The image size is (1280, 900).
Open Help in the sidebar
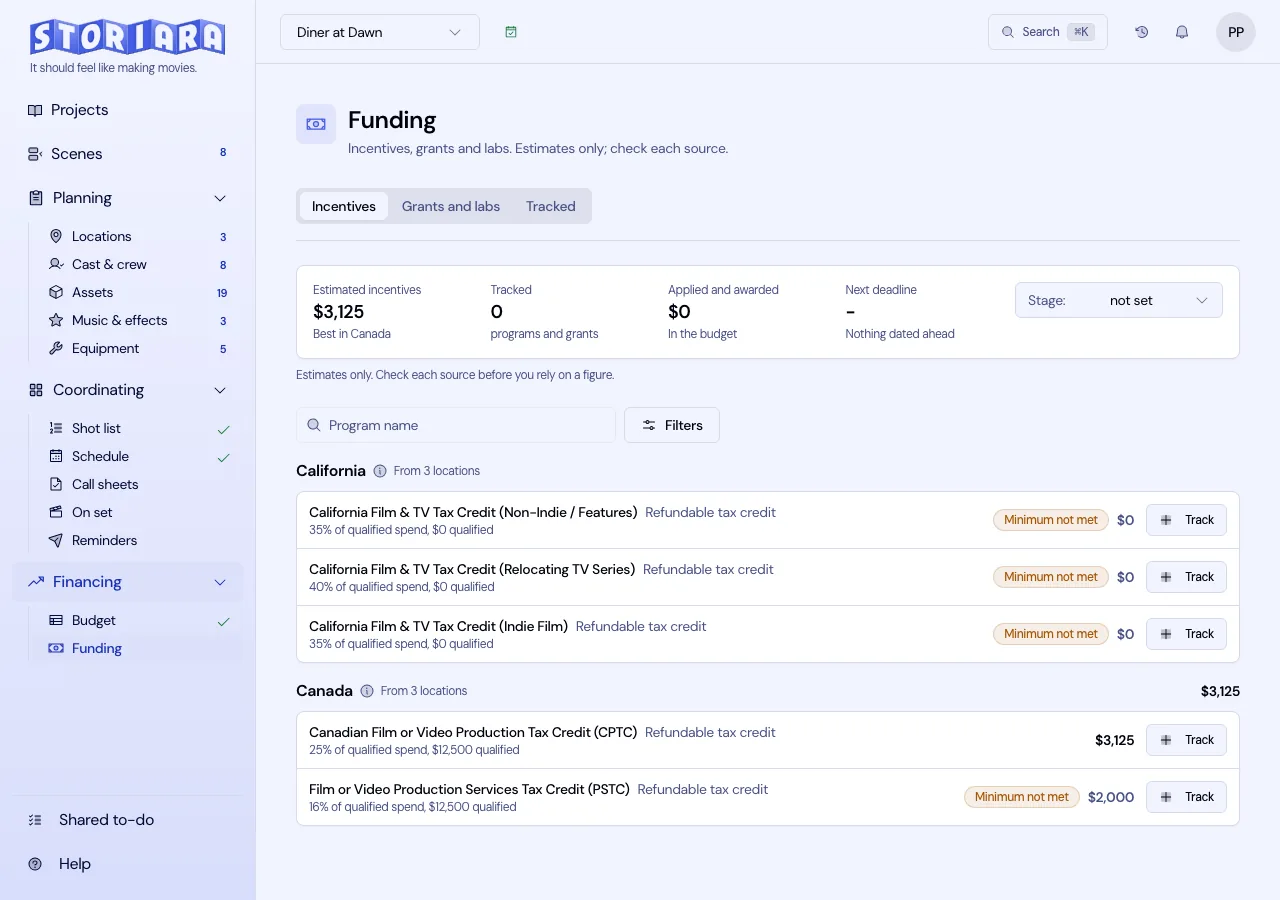coord(128,864)
